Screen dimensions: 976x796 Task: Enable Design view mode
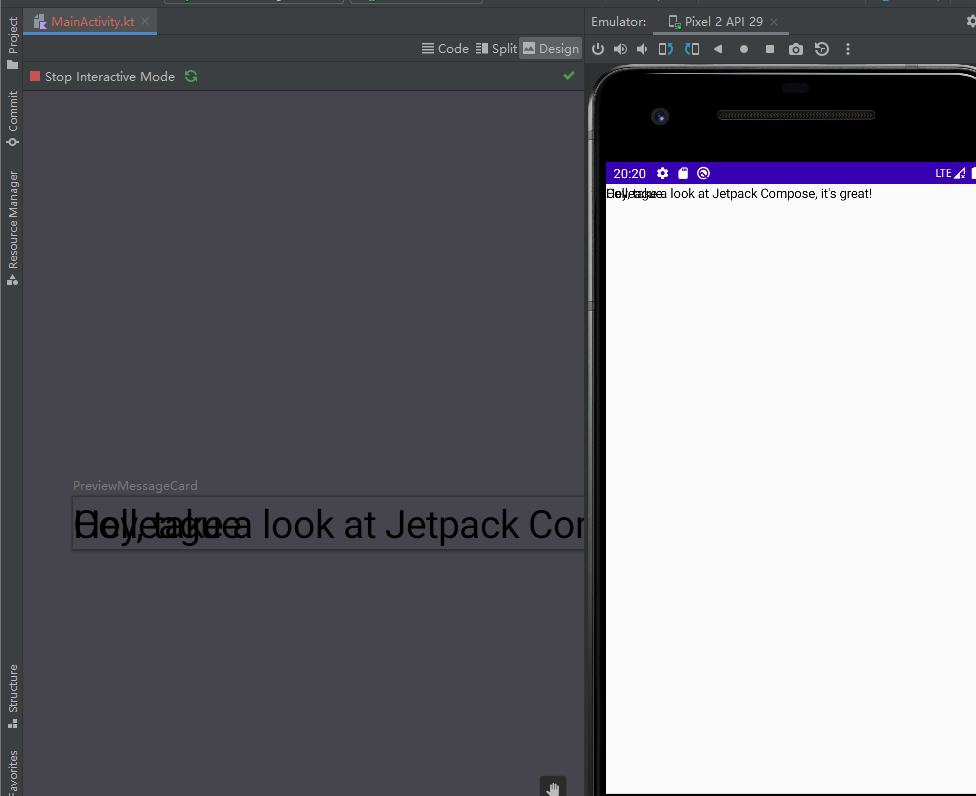pyautogui.click(x=550, y=48)
